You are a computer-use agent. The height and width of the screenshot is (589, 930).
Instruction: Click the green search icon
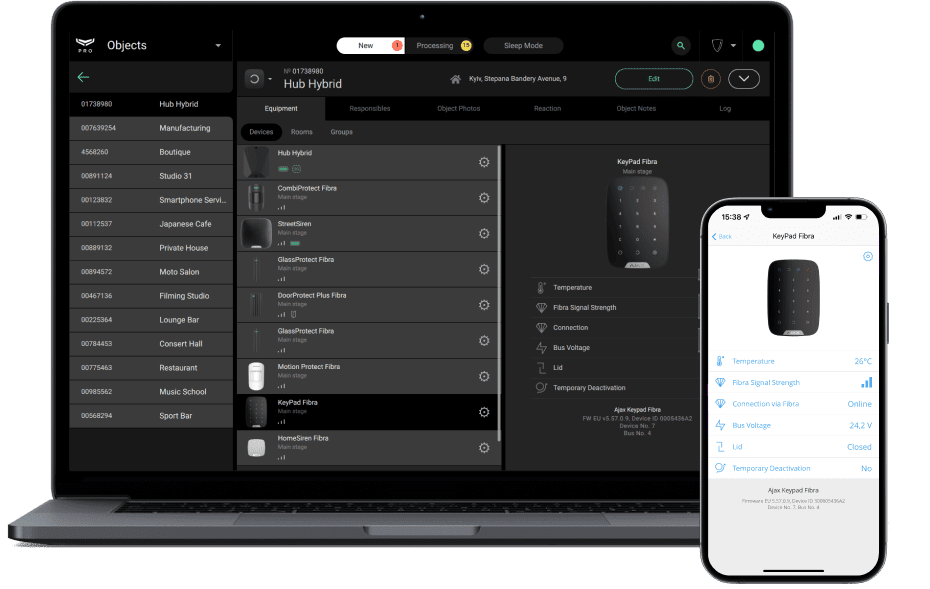(x=681, y=46)
